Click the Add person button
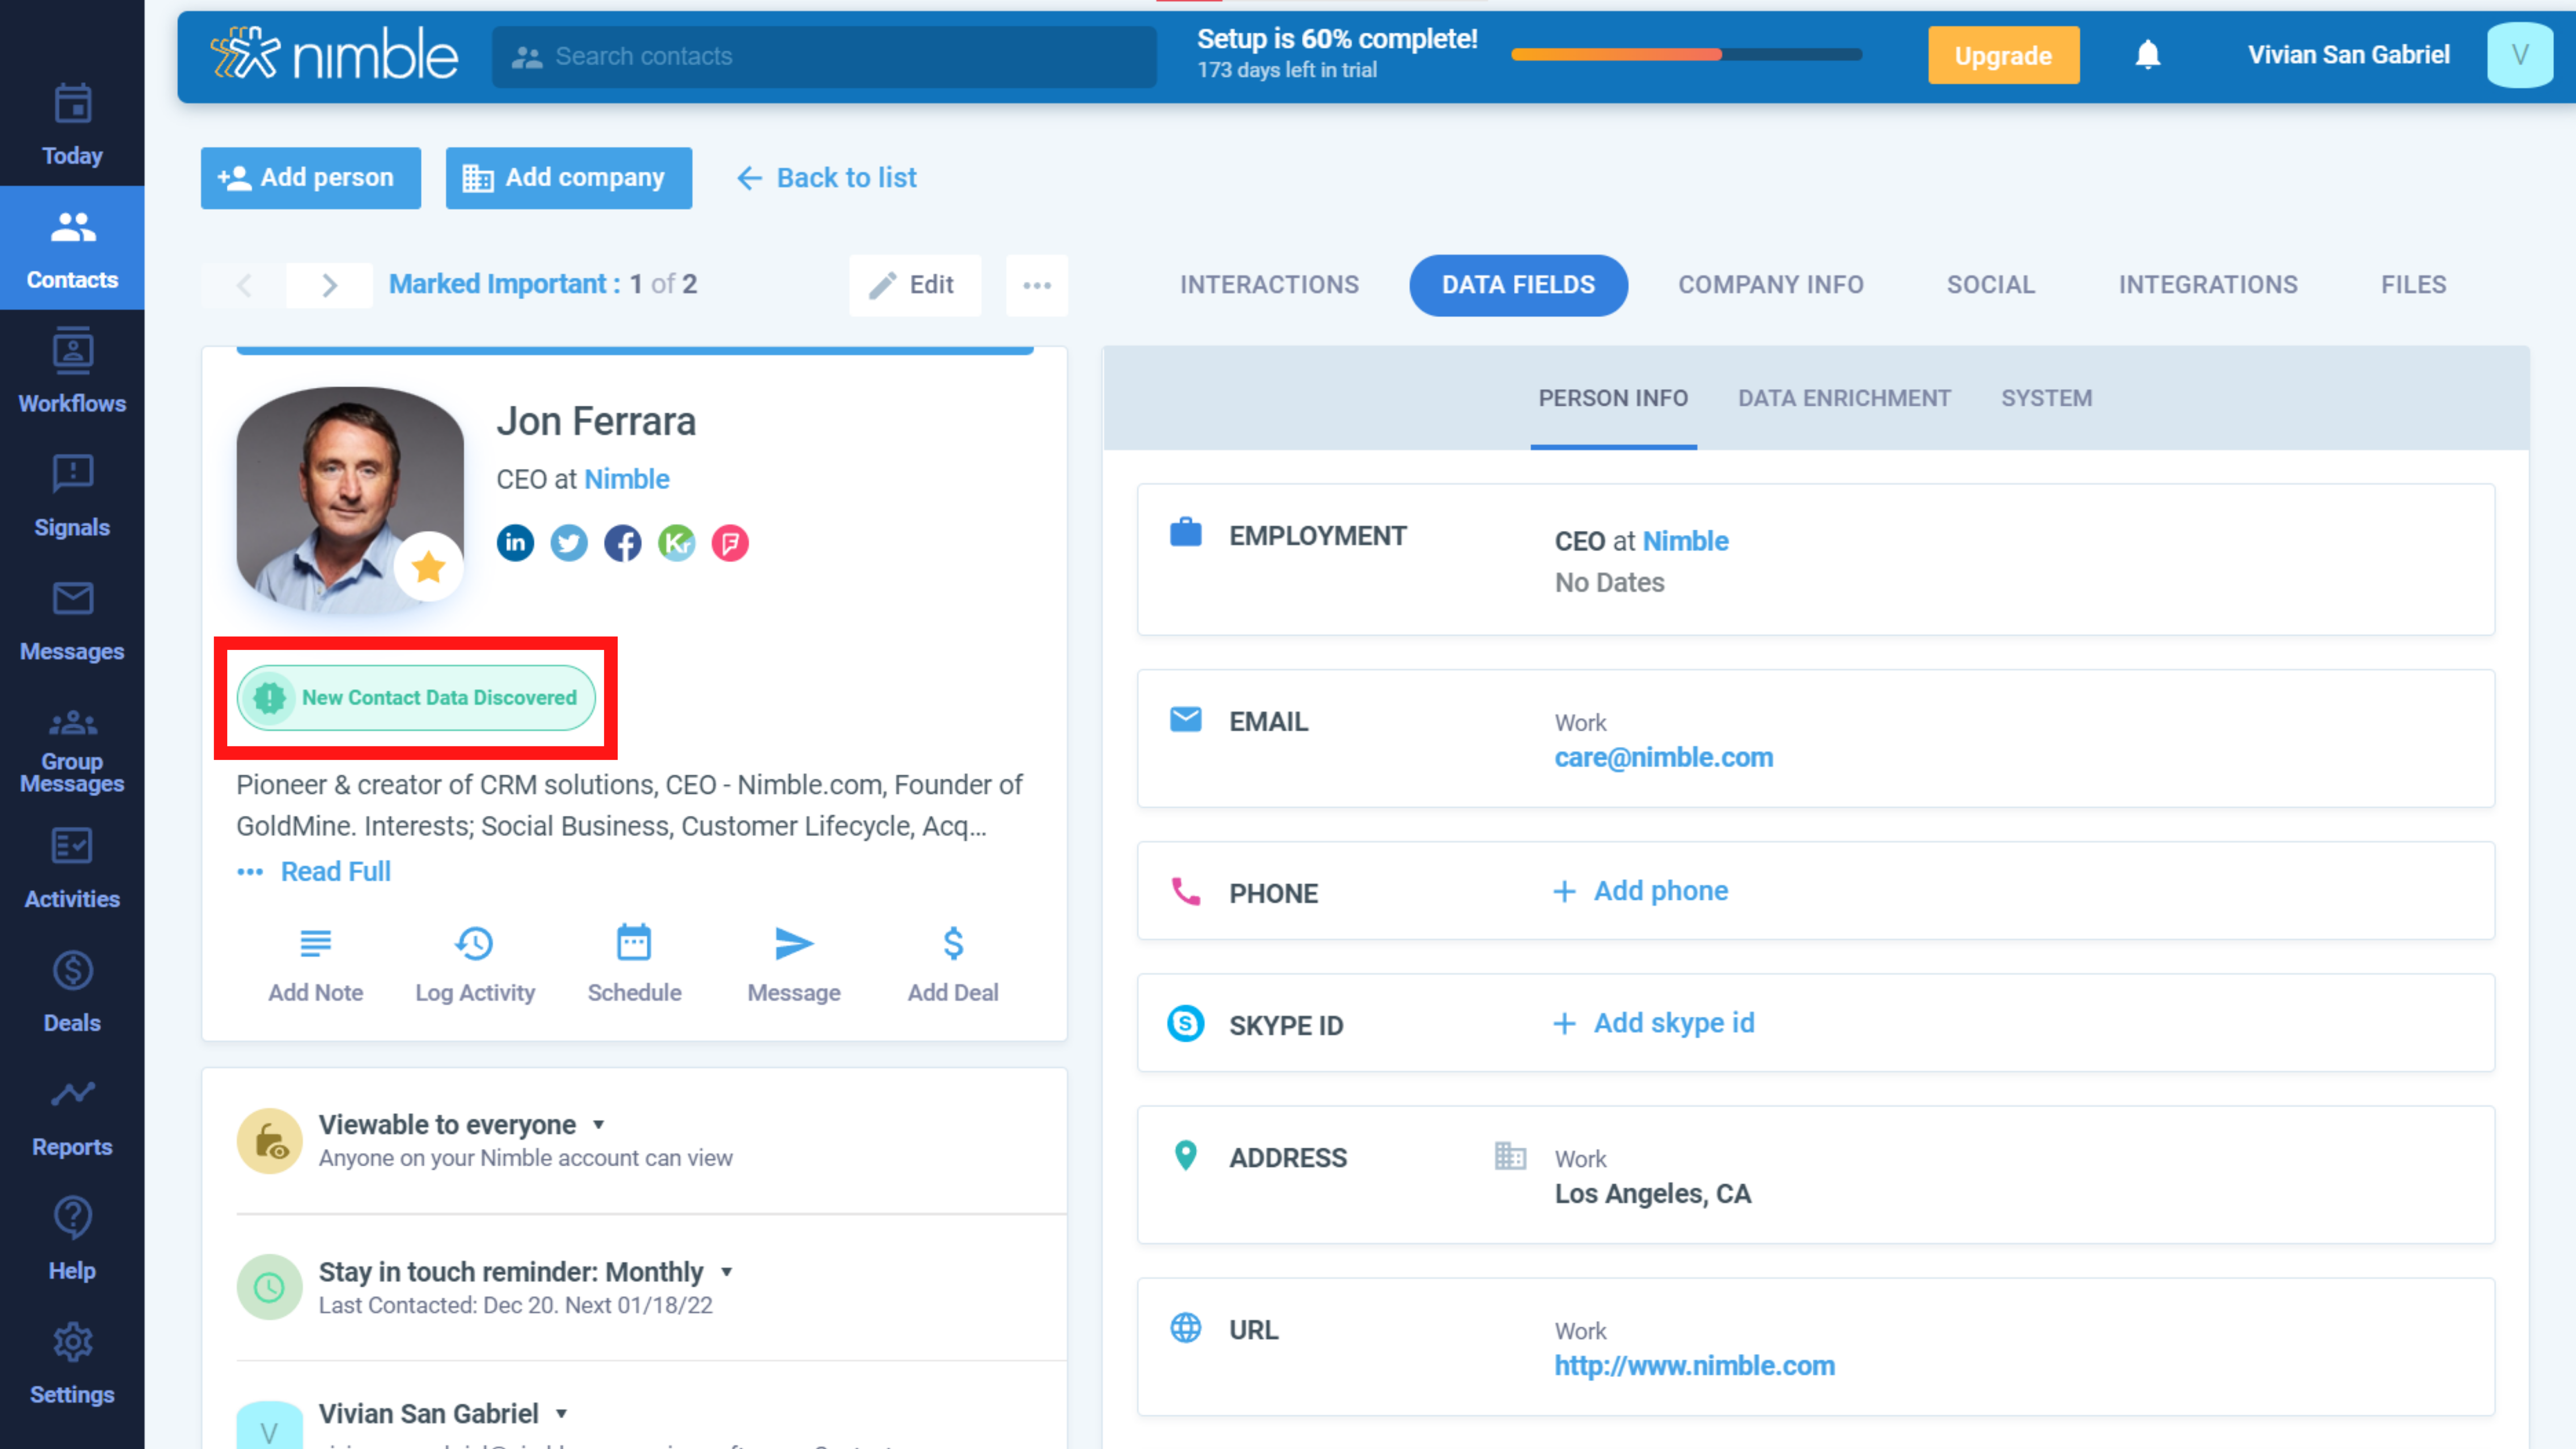 [310, 177]
